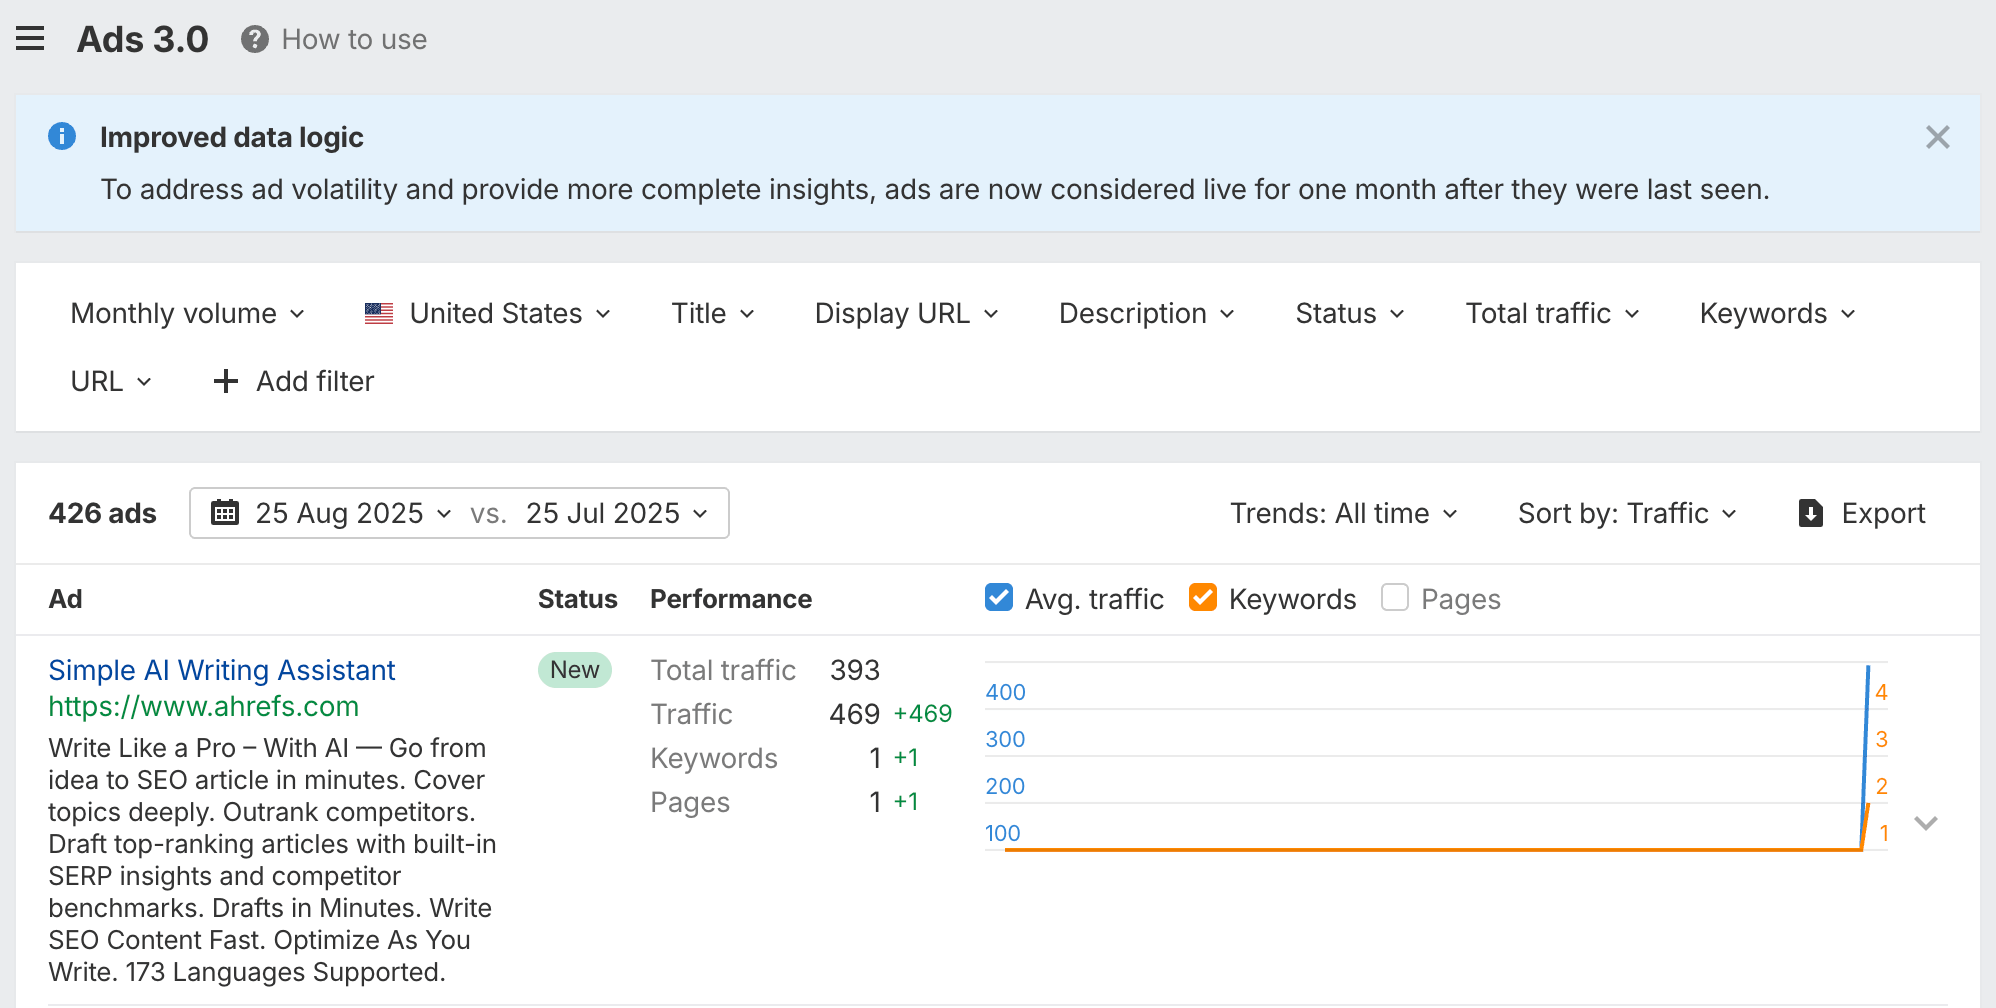The width and height of the screenshot is (1996, 1008).
Task: Open the Display URL filter
Action: (906, 313)
